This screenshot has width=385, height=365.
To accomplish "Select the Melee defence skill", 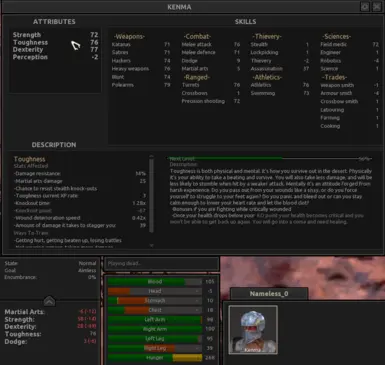I will pos(211,52).
